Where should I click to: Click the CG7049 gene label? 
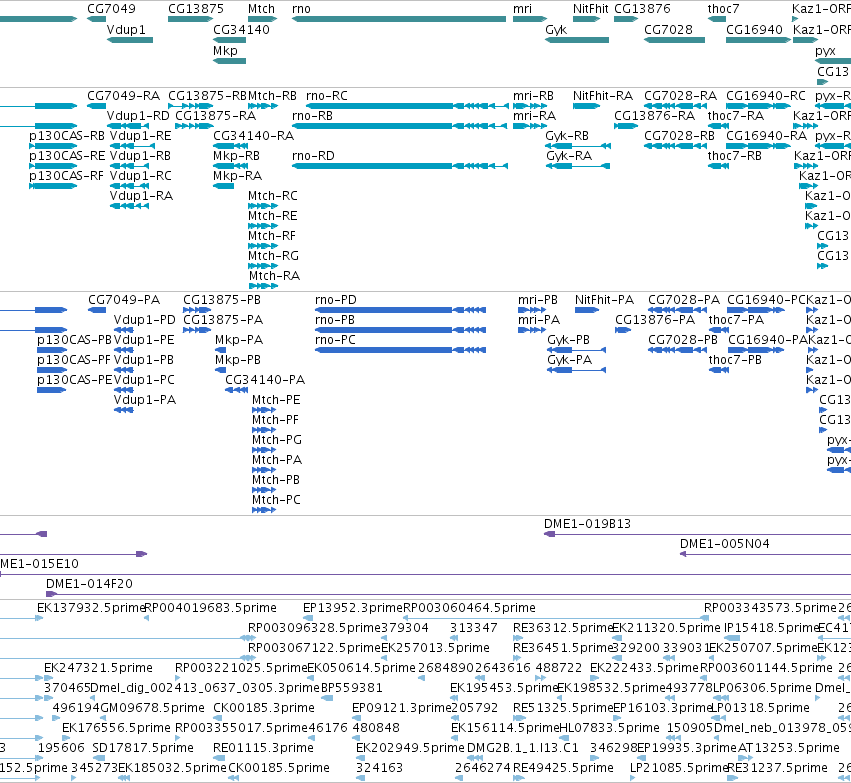(111, 9)
